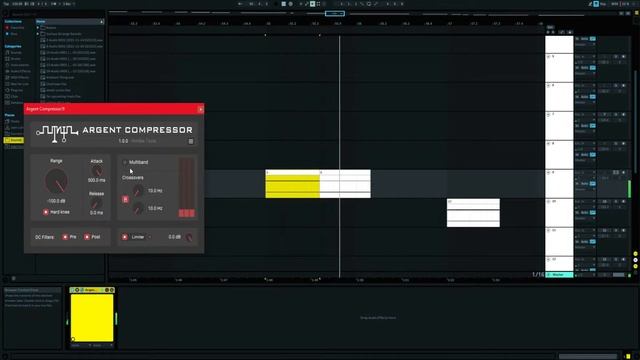Open Master output dropdown on track 8

coord(585,160)
